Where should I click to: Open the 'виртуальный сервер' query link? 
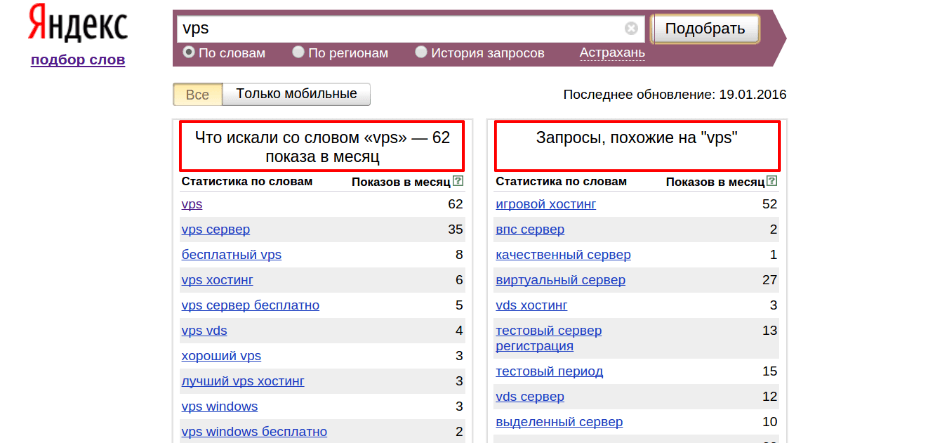560,280
